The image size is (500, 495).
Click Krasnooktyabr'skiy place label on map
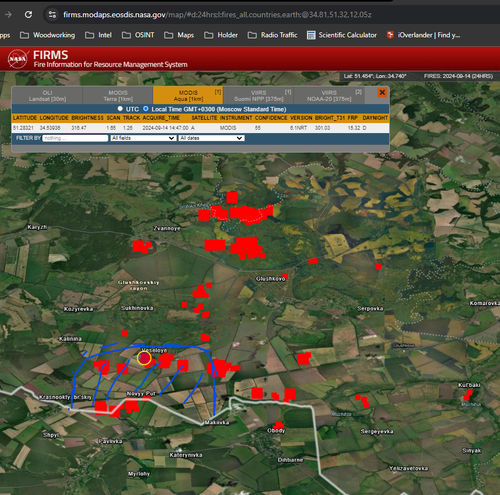[65, 397]
